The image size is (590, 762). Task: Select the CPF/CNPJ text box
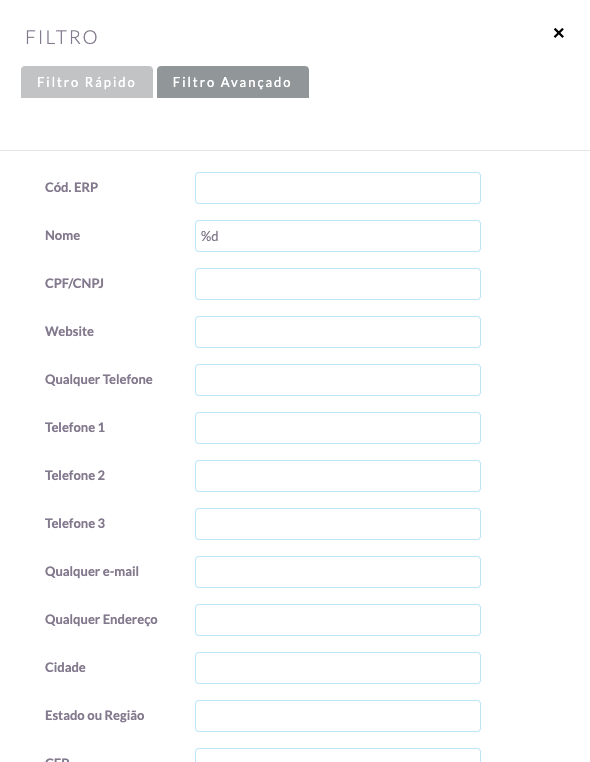[338, 284]
